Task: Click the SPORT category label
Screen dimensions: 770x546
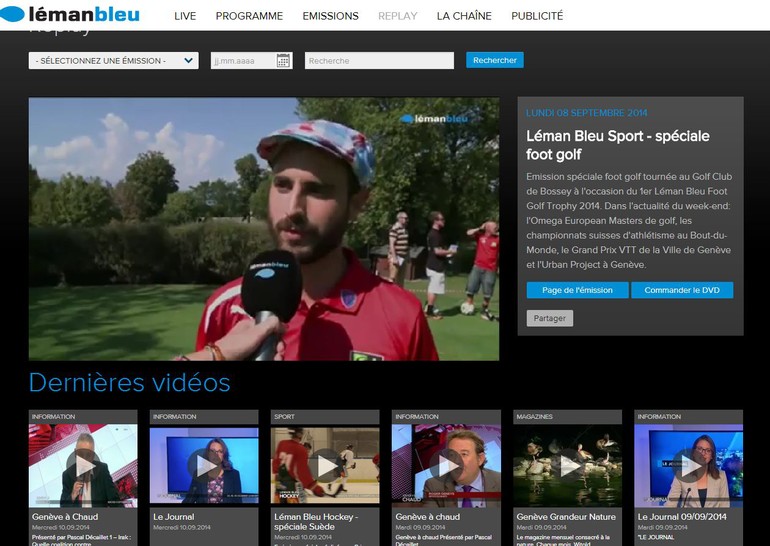Action: 284,416
